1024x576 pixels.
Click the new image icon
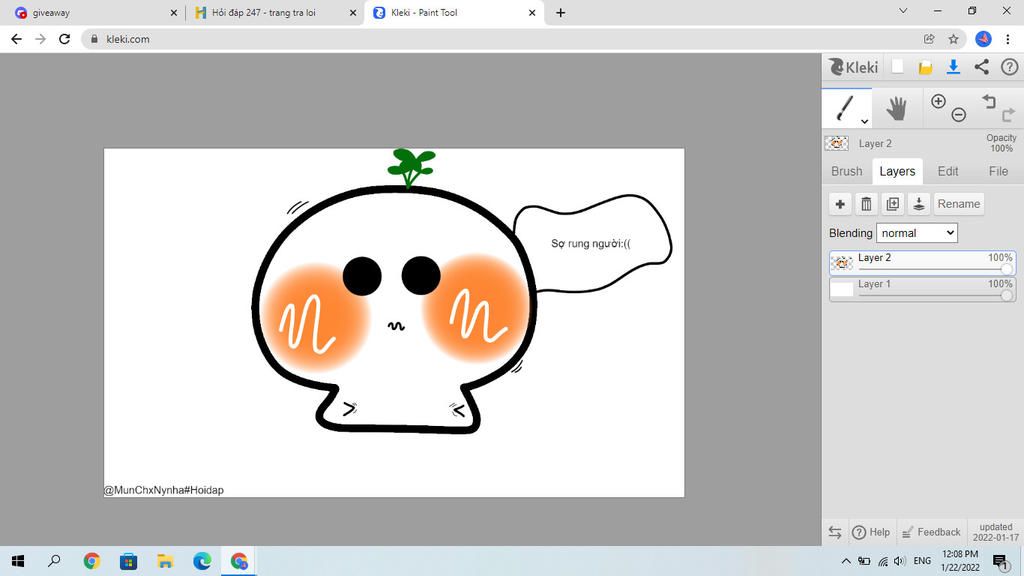click(898, 67)
